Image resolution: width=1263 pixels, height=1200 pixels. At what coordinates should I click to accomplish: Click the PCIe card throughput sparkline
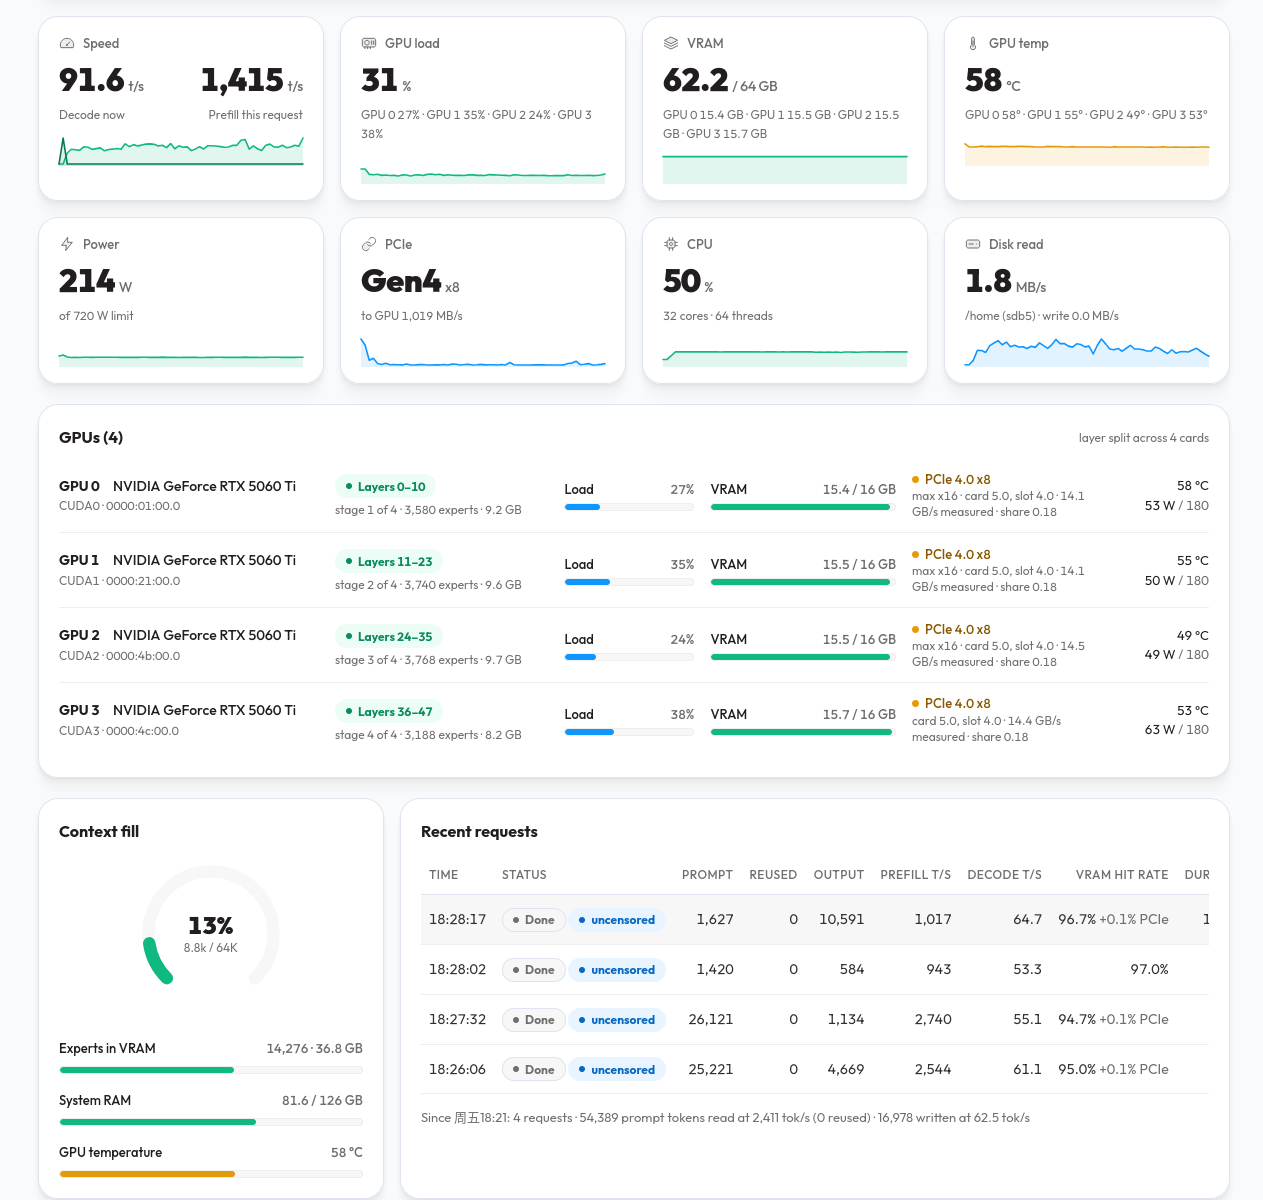pyautogui.click(x=483, y=352)
